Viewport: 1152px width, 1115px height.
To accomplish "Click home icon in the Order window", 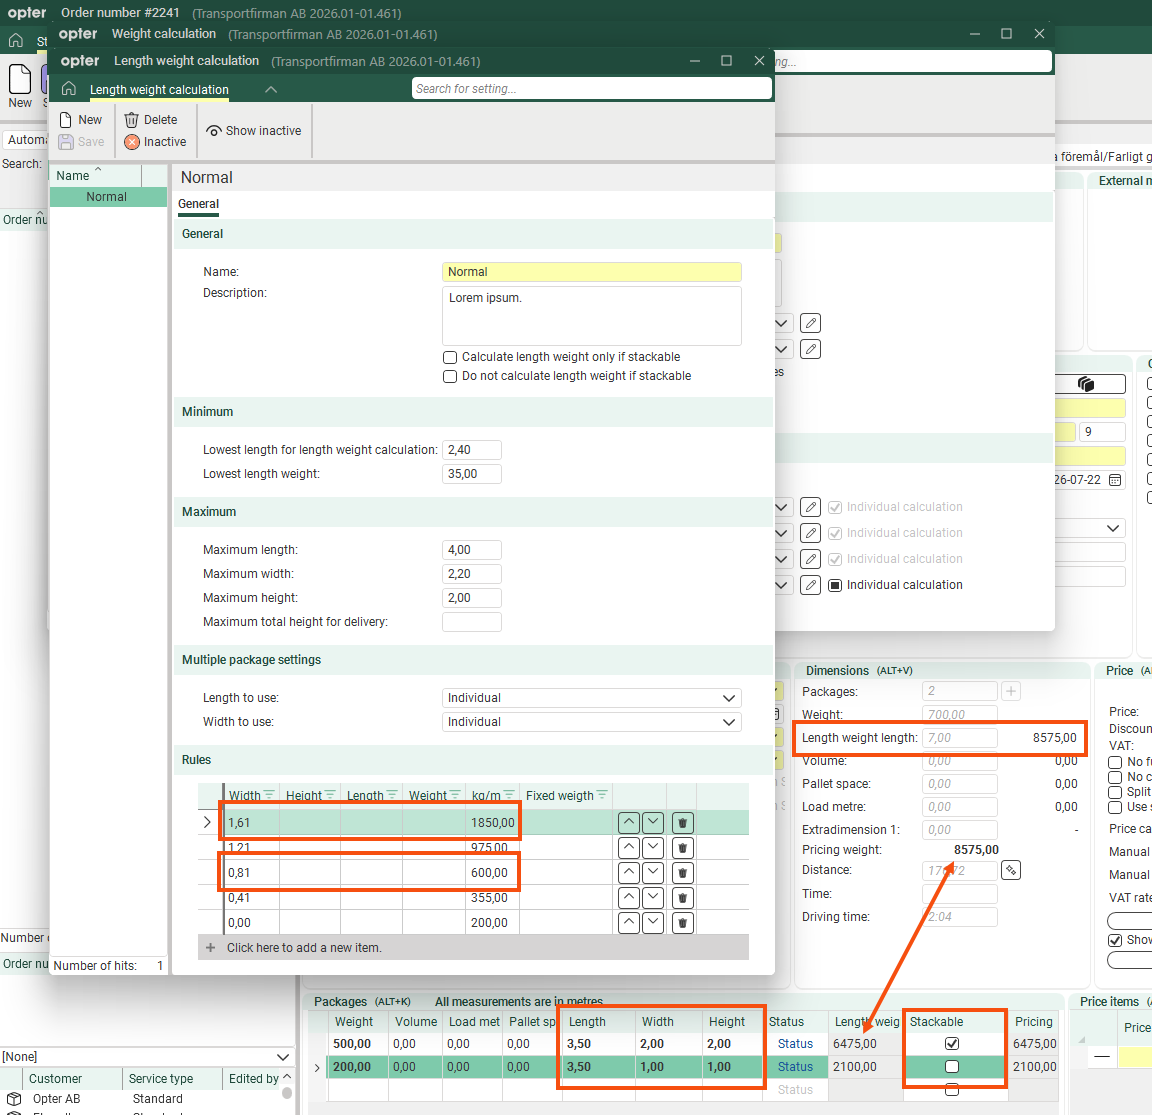I will coord(16,40).
